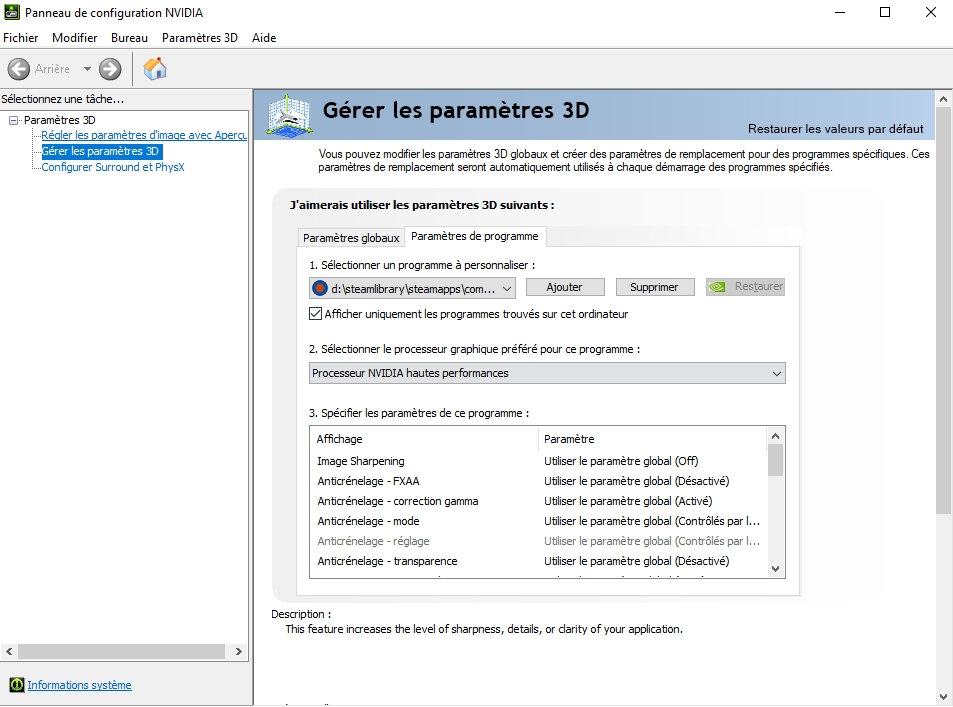Click the settings list scroll down arrow
The height and width of the screenshot is (707, 953).
tap(776, 569)
